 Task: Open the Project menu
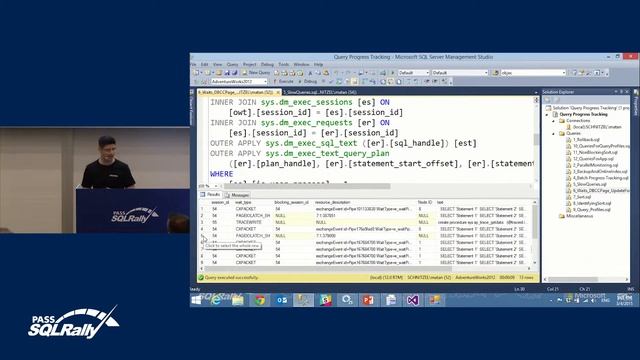249,64
